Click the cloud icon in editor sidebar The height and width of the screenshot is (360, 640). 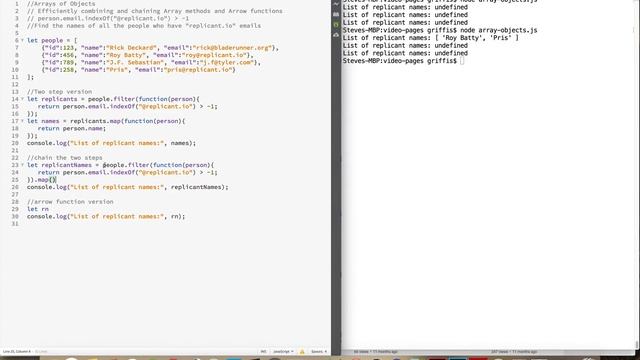coord(336,36)
